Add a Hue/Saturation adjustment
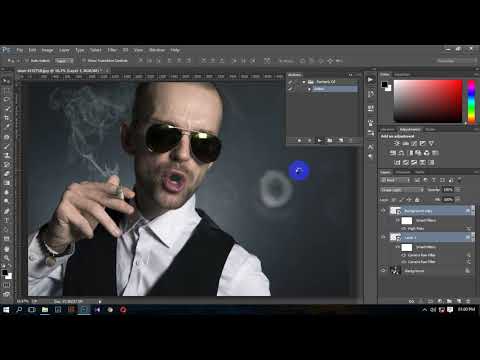 pyautogui.click(x=393, y=153)
